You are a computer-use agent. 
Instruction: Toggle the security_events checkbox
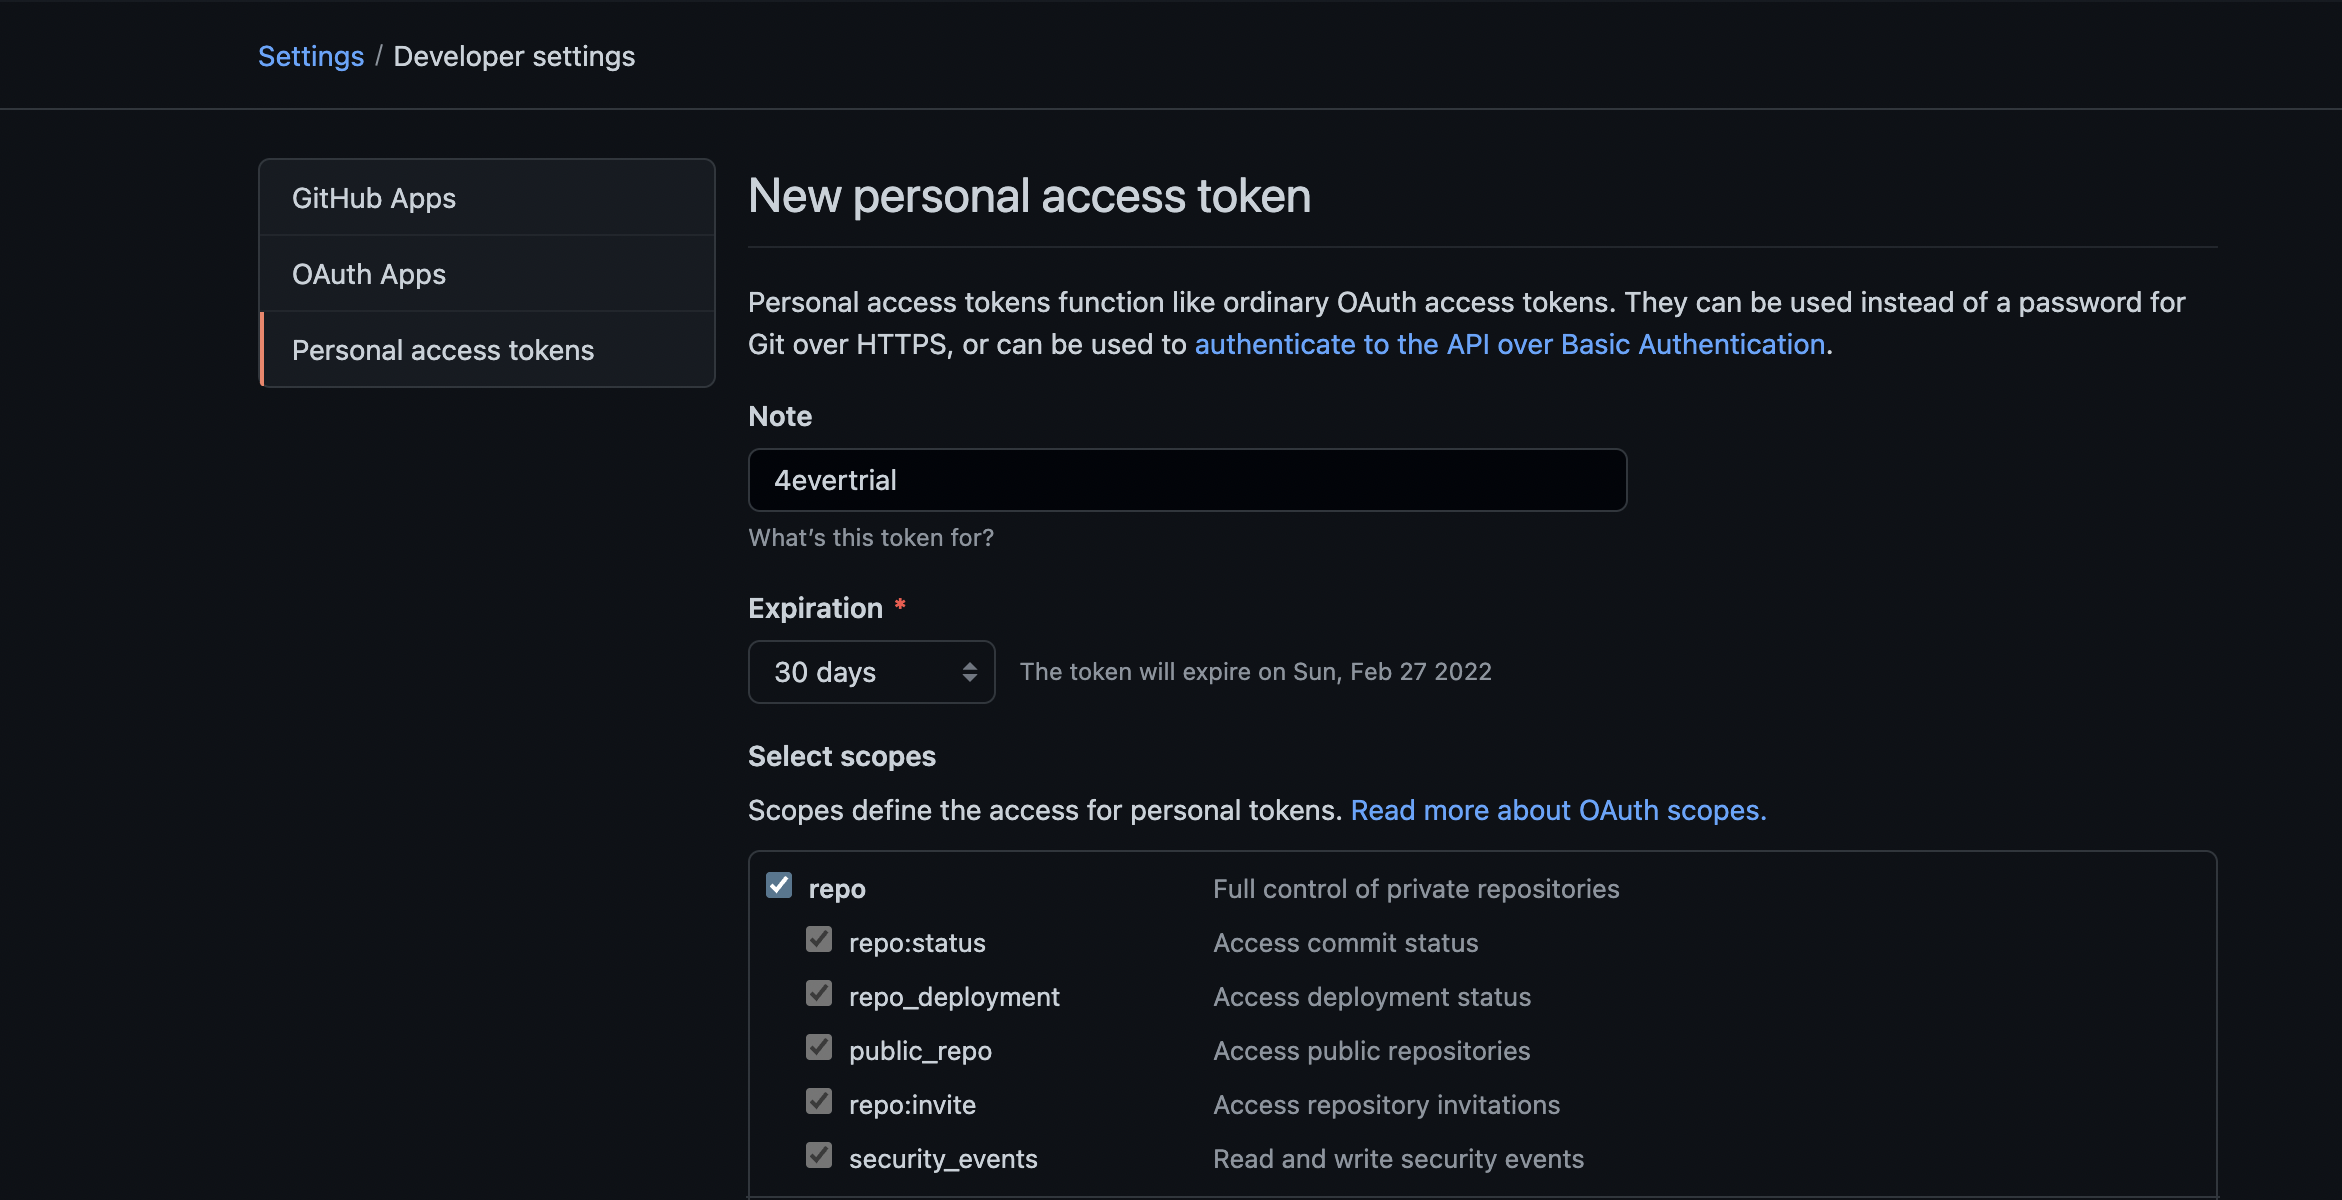coord(819,1156)
